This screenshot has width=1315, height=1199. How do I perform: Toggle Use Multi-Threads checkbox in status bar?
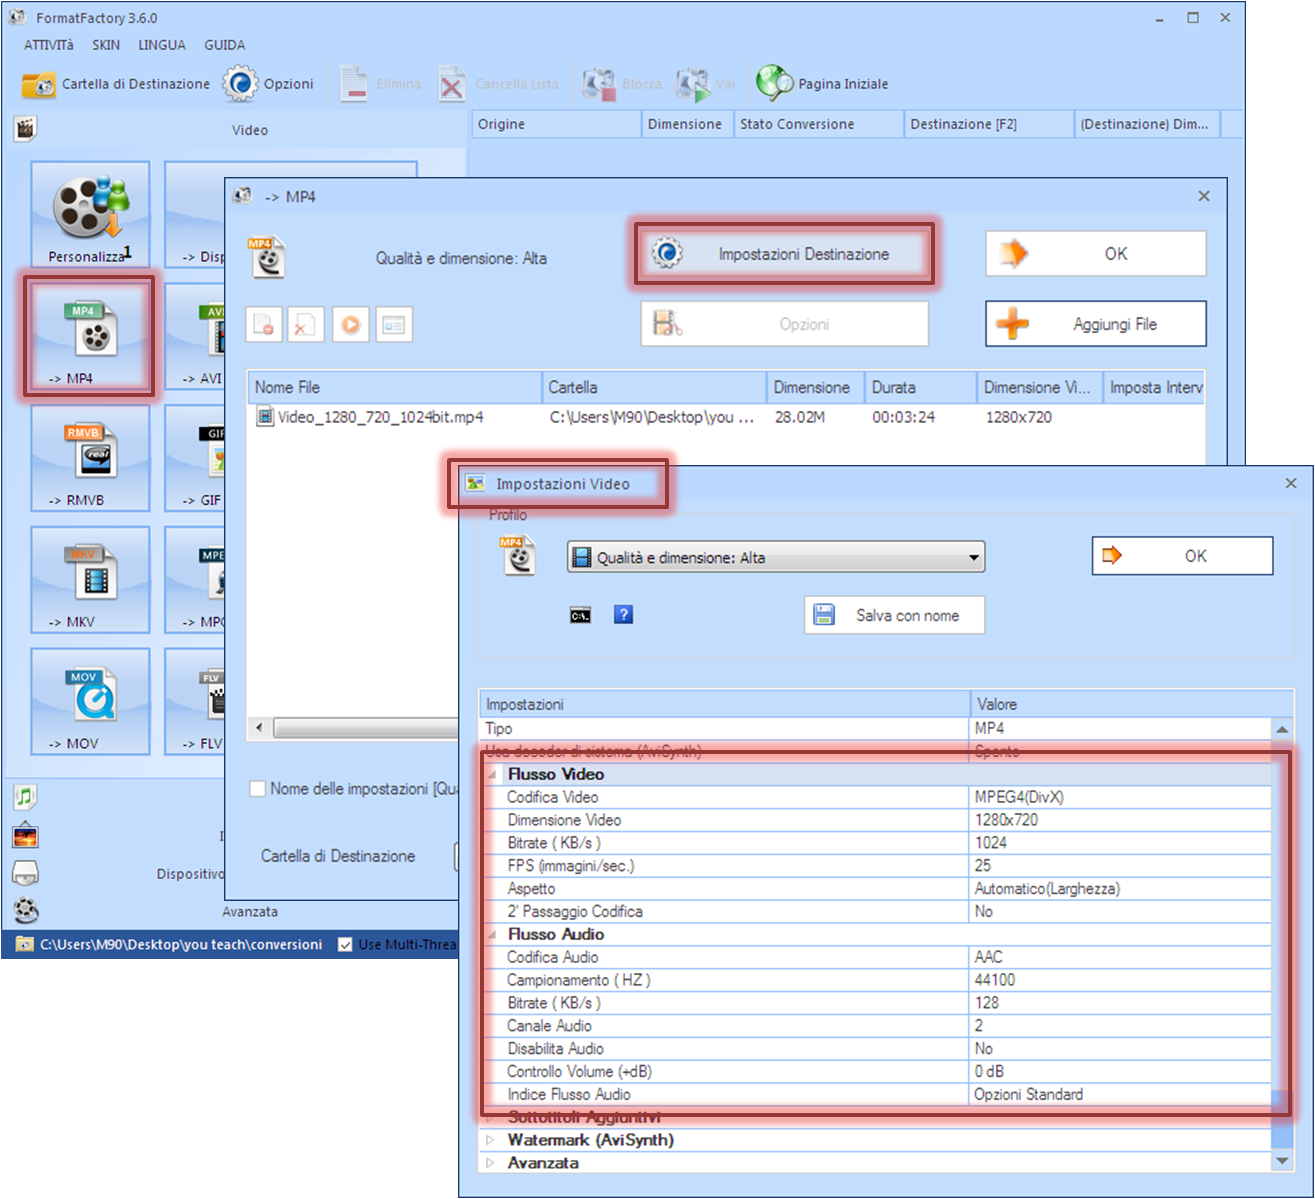click(x=345, y=944)
